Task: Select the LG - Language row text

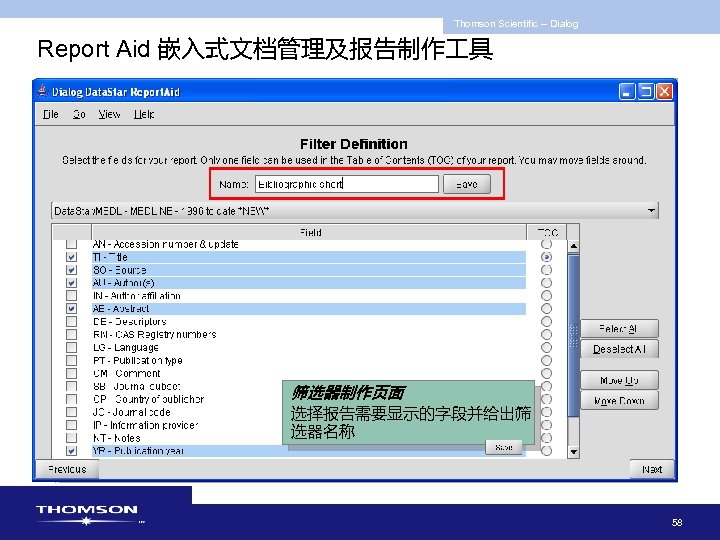Action: tap(126, 347)
